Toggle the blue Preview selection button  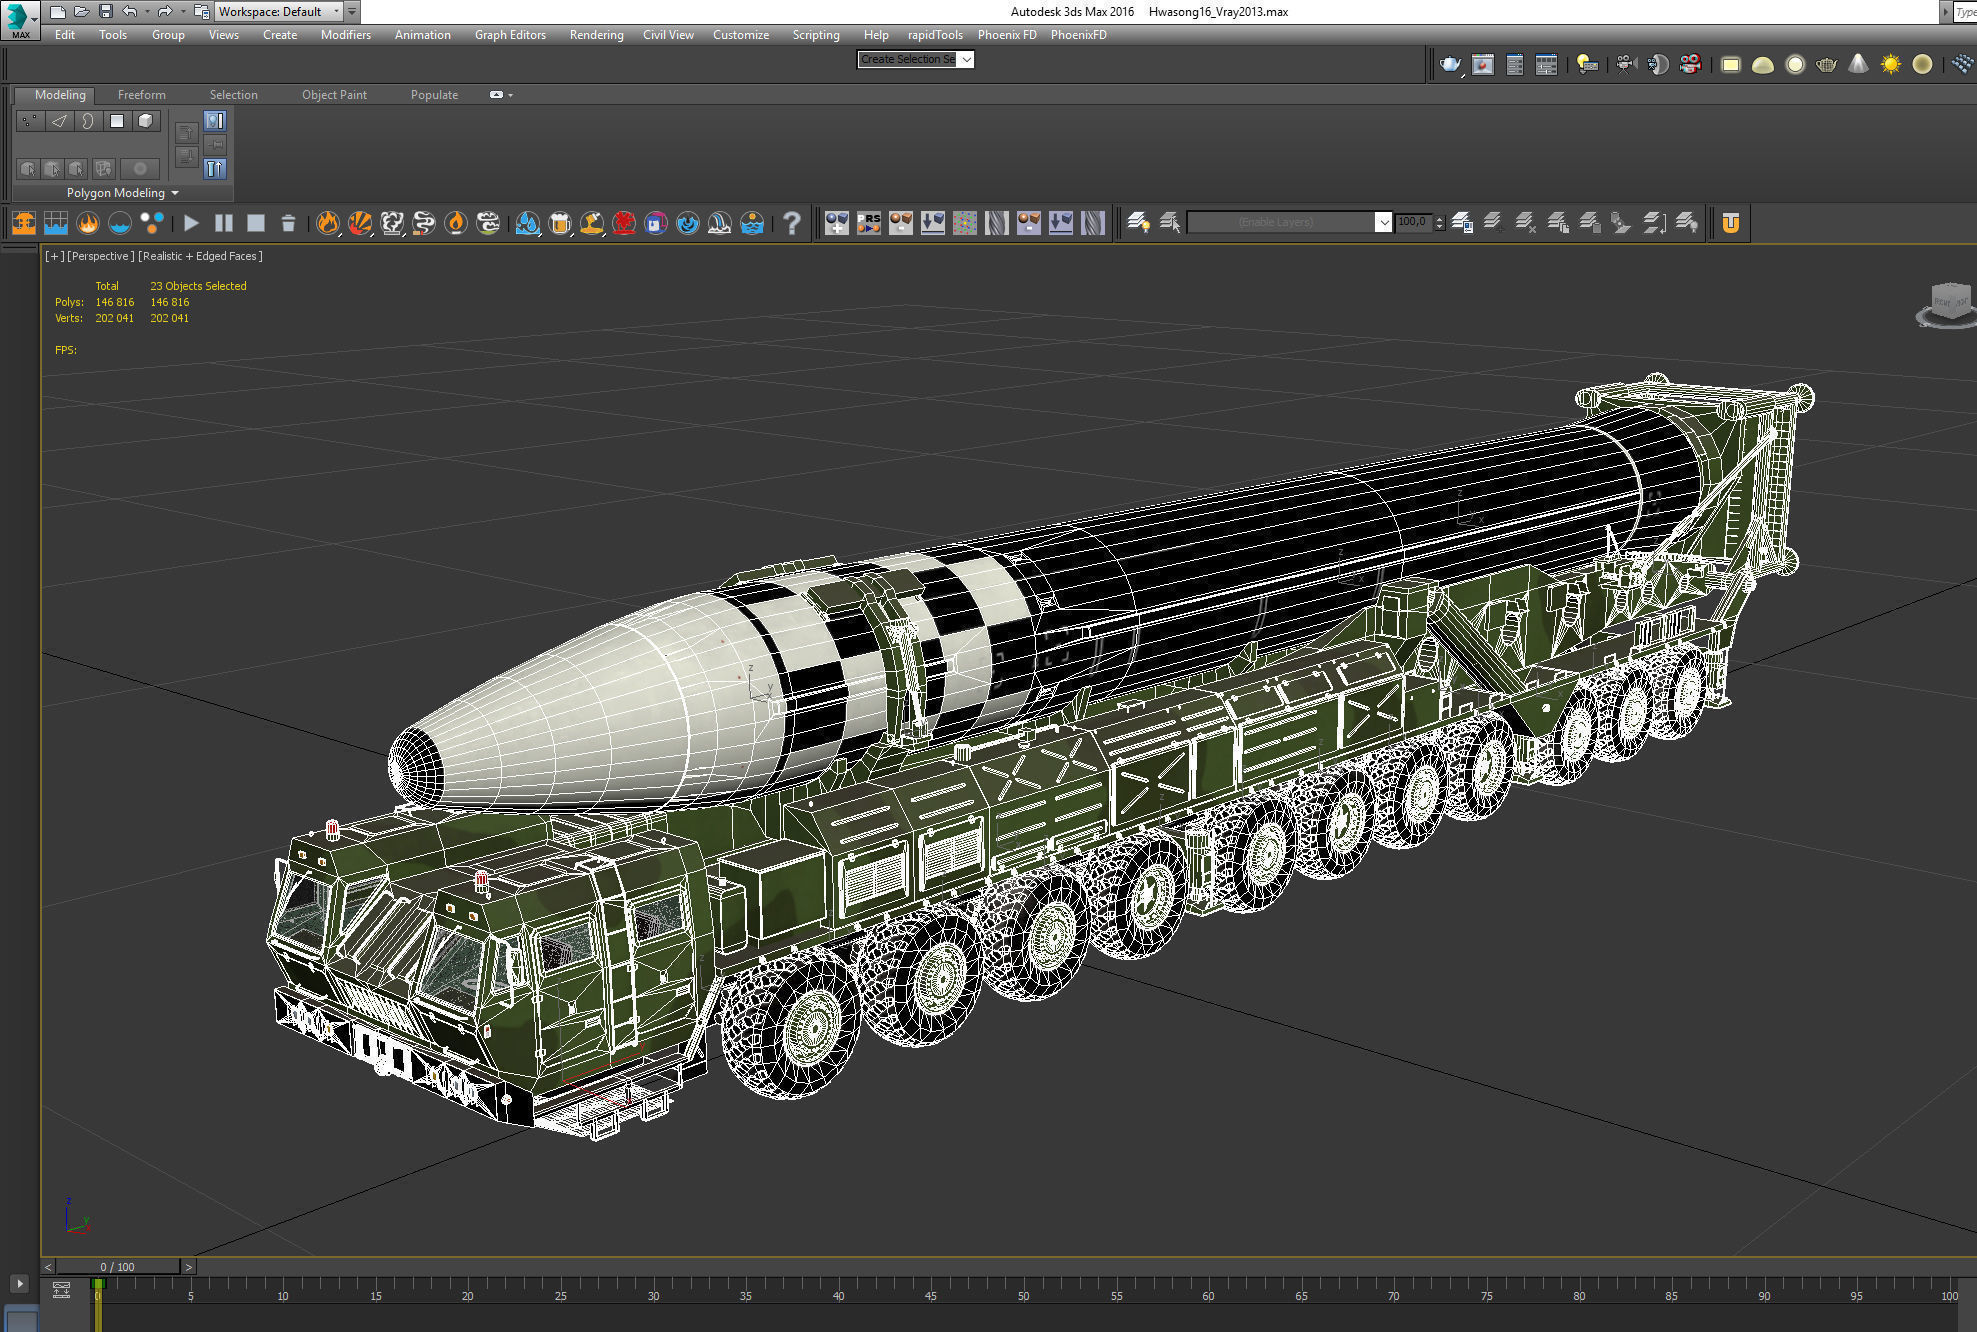tap(215, 121)
